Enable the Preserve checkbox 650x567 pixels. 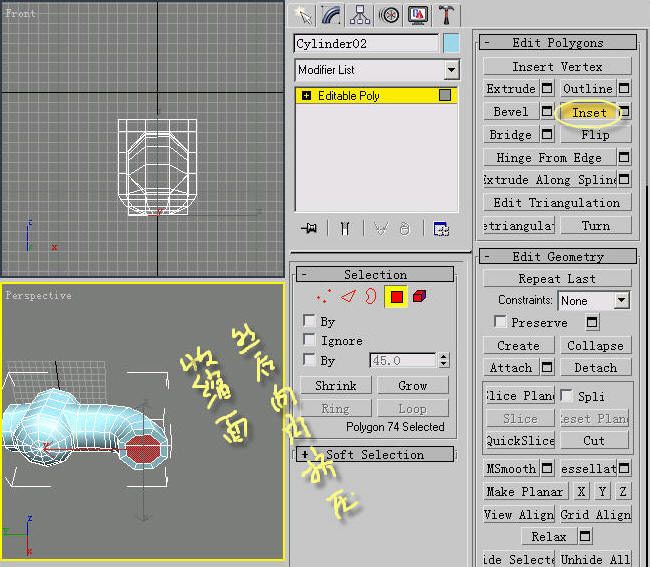[500, 322]
